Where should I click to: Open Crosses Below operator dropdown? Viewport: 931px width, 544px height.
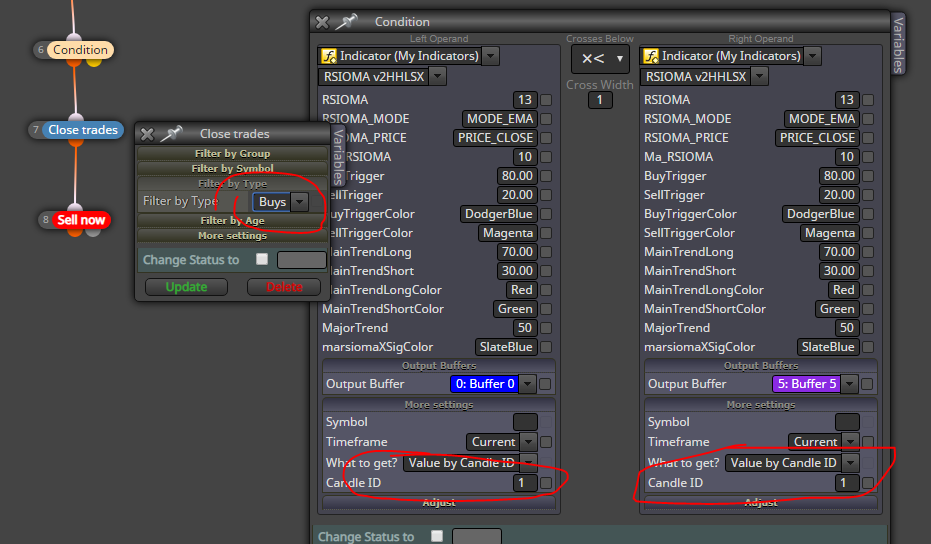tap(600, 59)
